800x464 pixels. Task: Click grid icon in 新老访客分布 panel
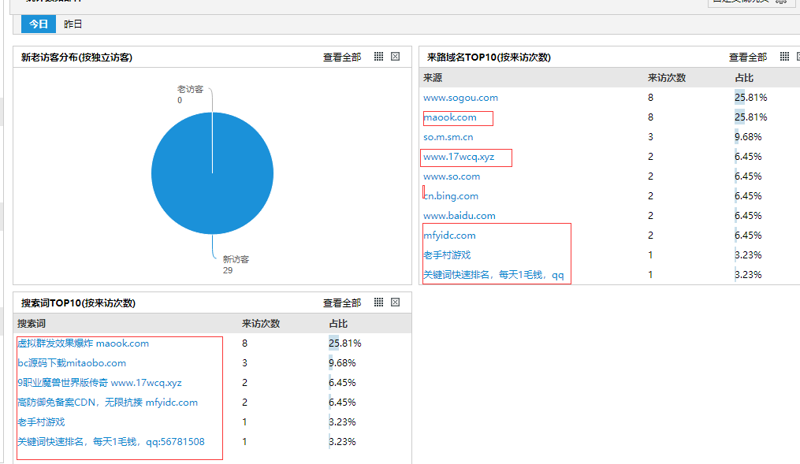pos(379,57)
